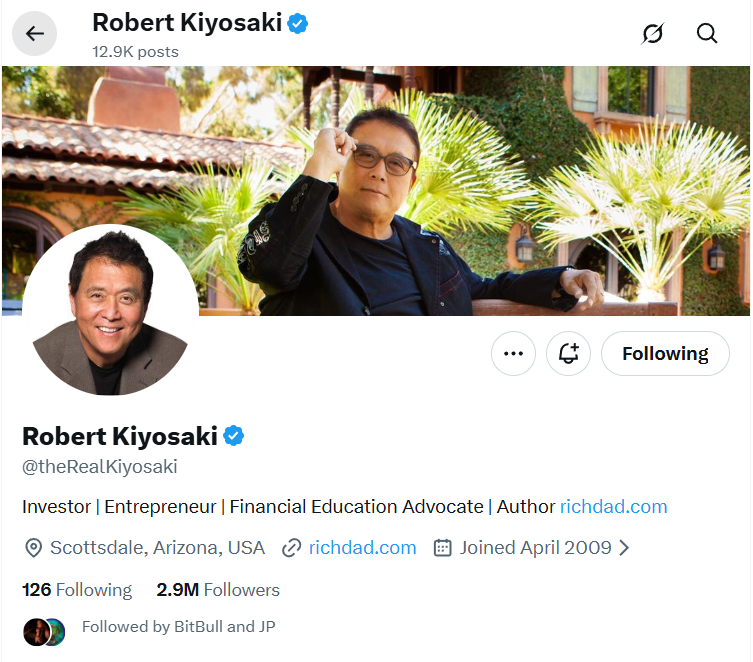The width and height of the screenshot is (753, 662).
Task: Open richdad.com link in bio text
Action: (x=613, y=507)
